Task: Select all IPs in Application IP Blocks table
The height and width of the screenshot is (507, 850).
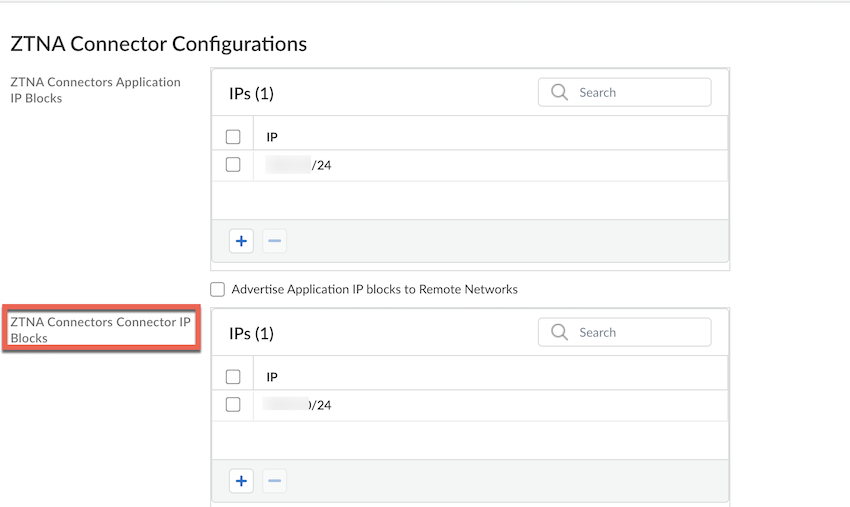Action: click(233, 137)
